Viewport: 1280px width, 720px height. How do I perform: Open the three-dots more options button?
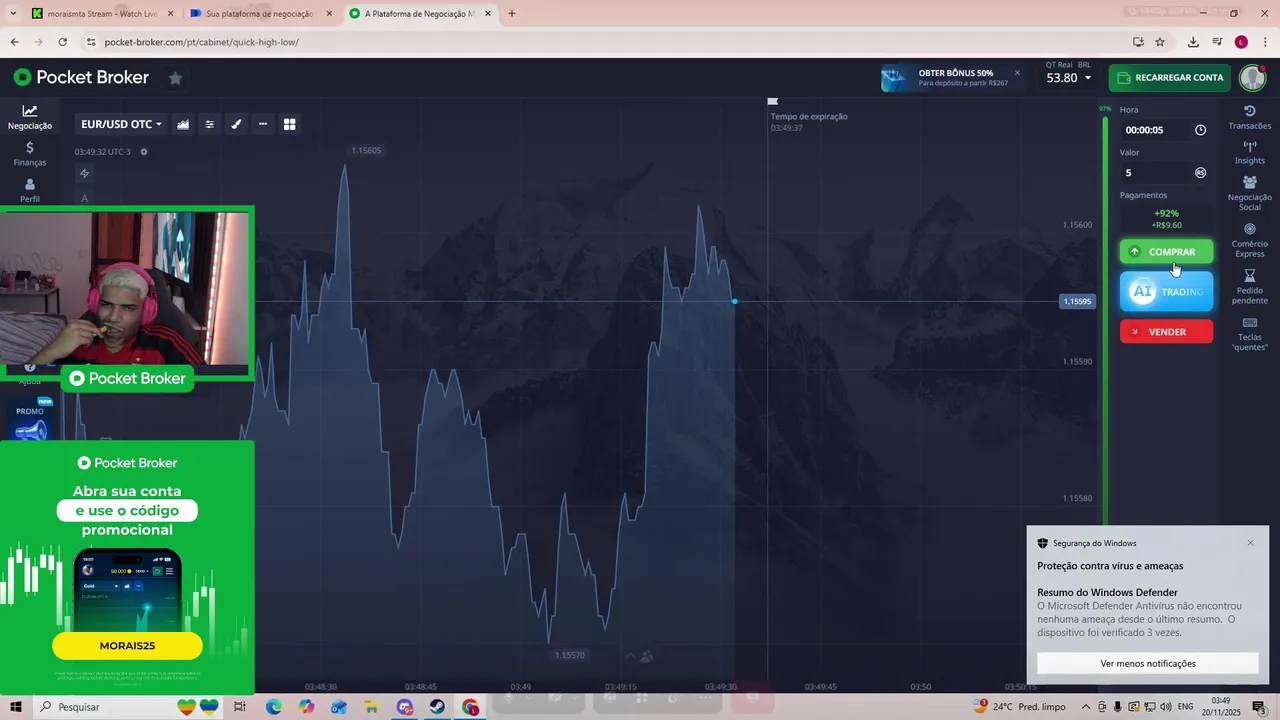tap(263, 124)
